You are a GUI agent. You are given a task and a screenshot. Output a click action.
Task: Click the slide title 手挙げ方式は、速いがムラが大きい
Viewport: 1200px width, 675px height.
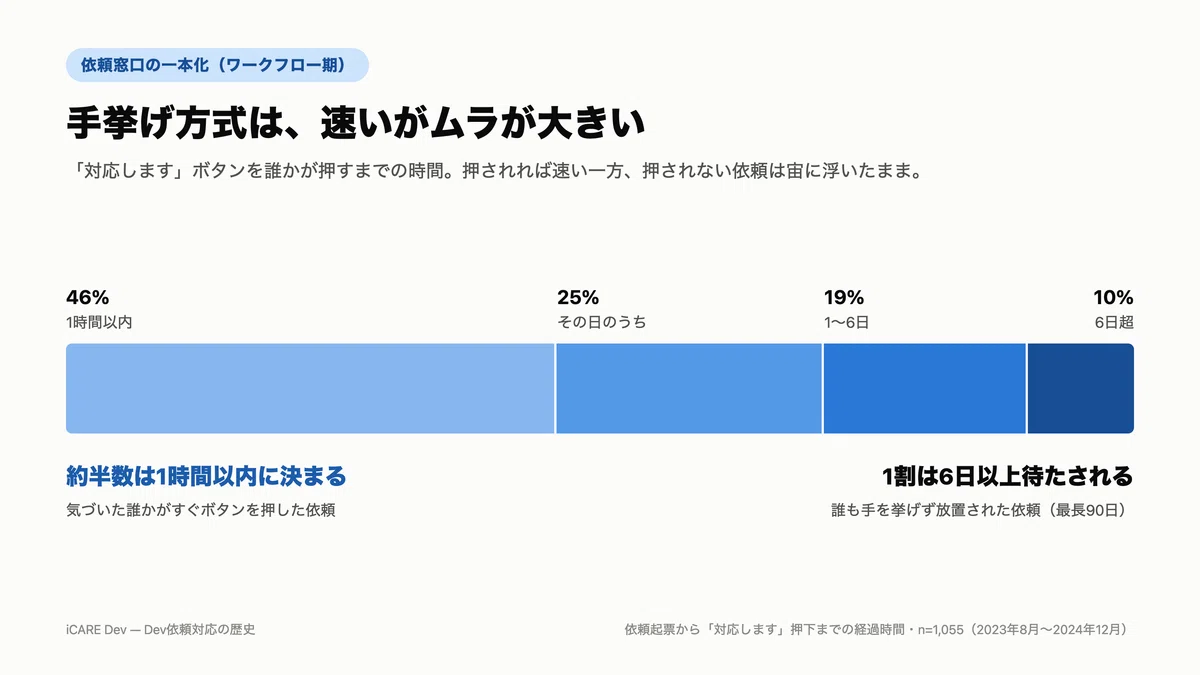pyautogui.click(x=355, y=123)
